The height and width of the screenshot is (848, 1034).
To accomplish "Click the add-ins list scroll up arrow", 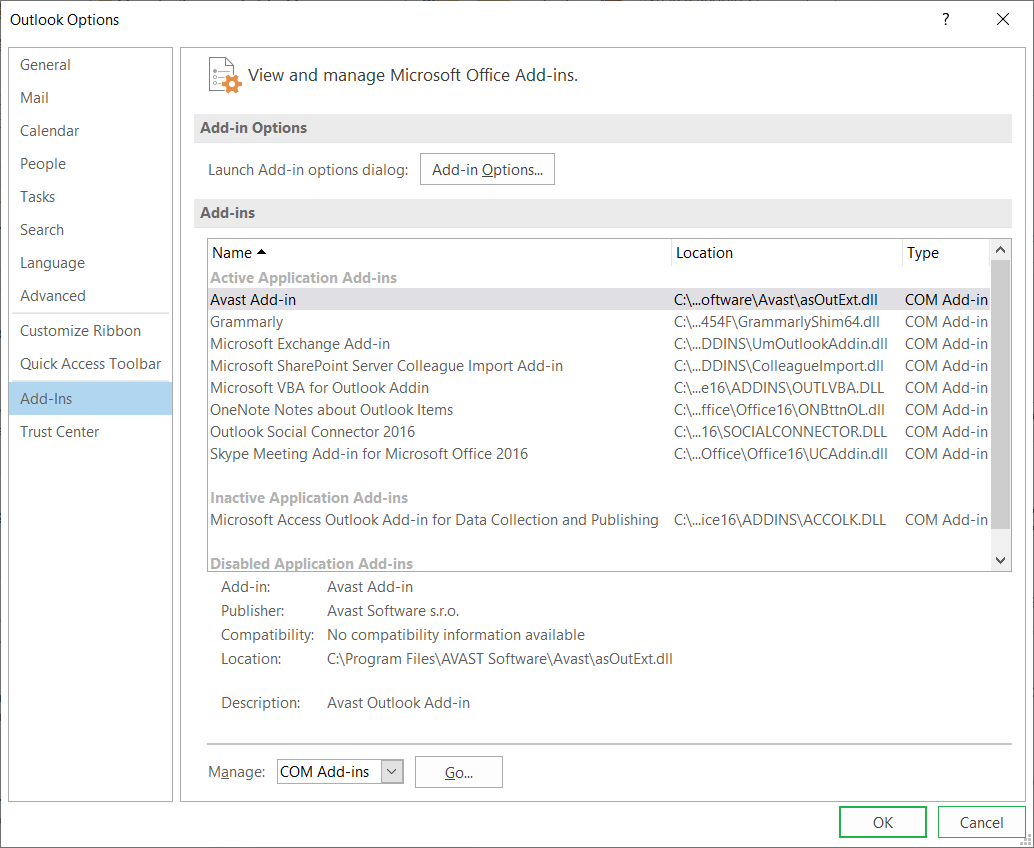I will coord(1000,250).
